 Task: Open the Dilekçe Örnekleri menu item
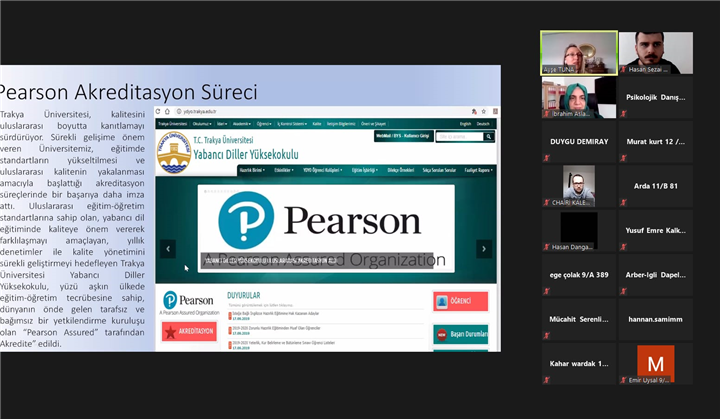[x=400, y=170]
